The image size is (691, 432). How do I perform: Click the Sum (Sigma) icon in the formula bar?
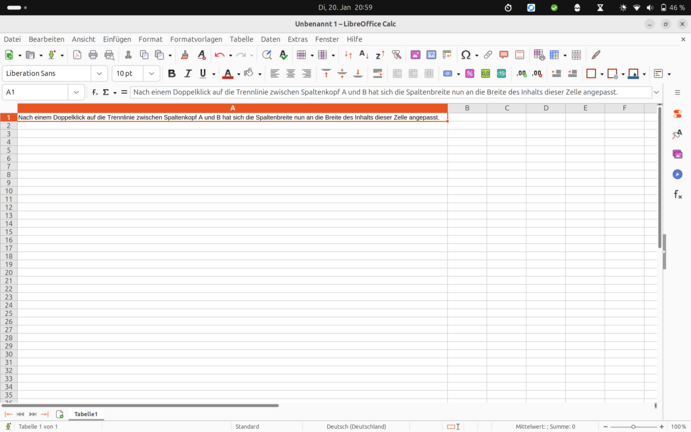[106, 92]
